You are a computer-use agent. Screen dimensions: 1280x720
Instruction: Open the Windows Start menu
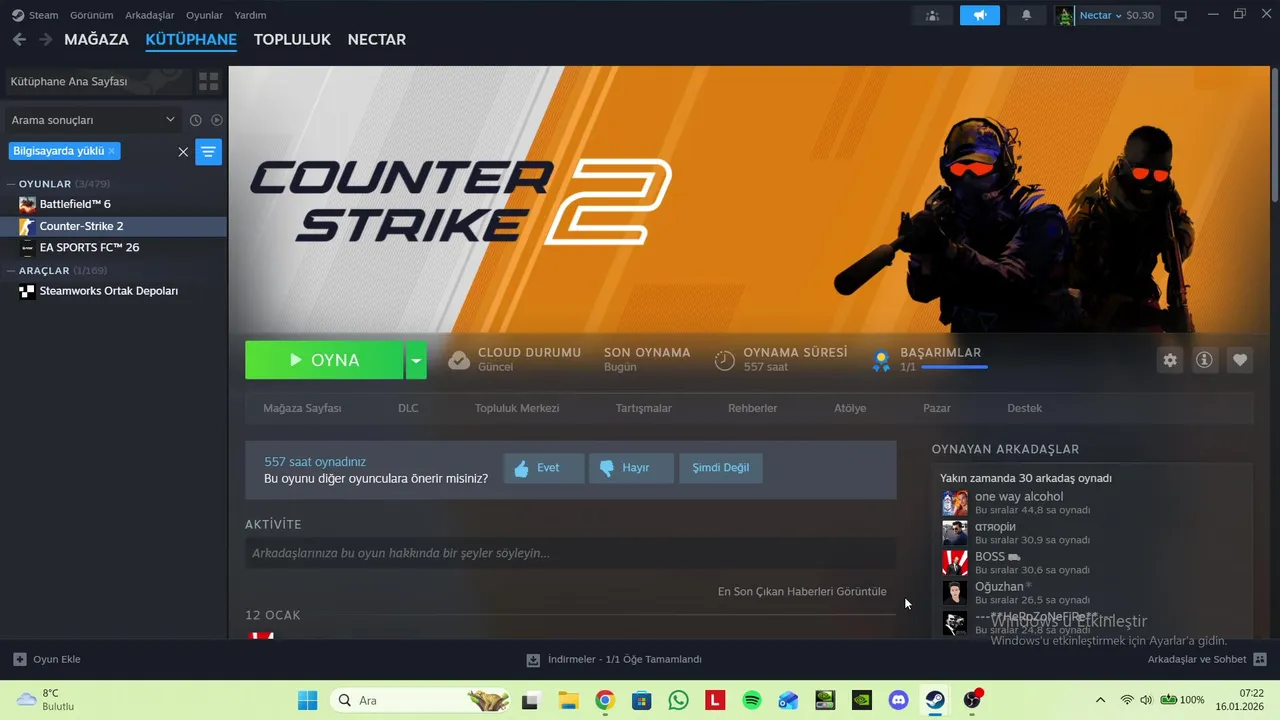(x=307, y=700)
